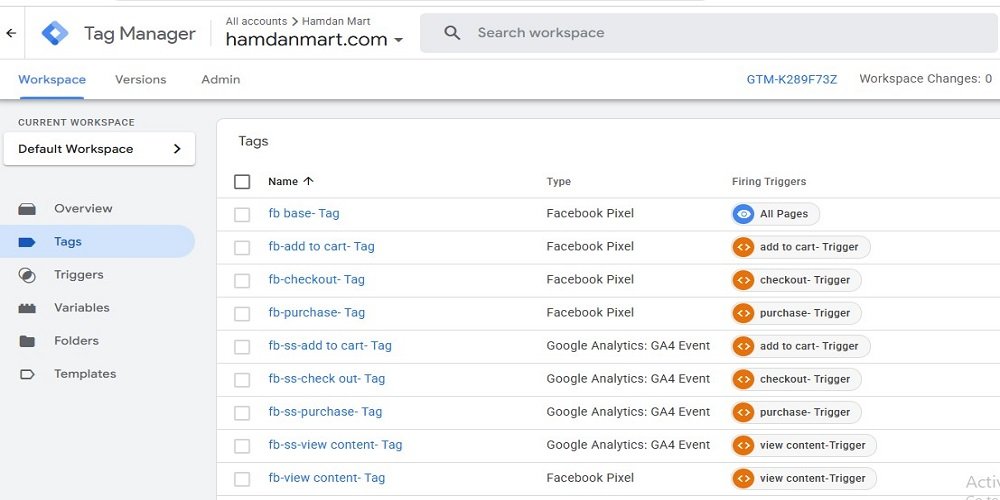The image size is (1000, 500).
Task: Click the Firing Triggers column header
Action: tap(769, 182)
